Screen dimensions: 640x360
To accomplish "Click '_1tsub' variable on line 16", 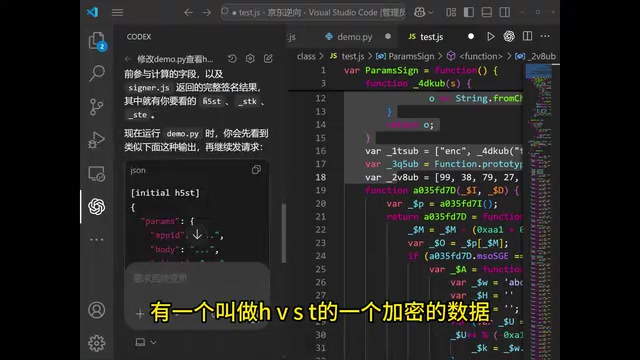I will point(402,151).
